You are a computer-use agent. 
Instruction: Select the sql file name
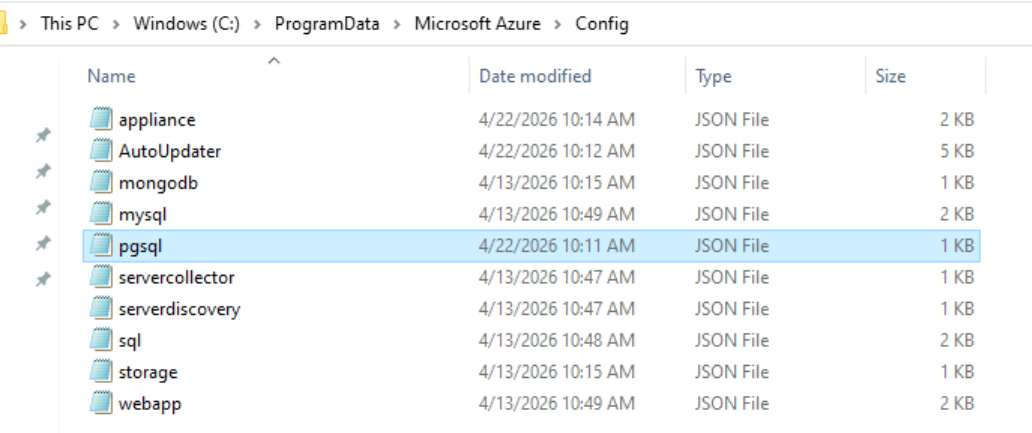click(x=130, y=341)
